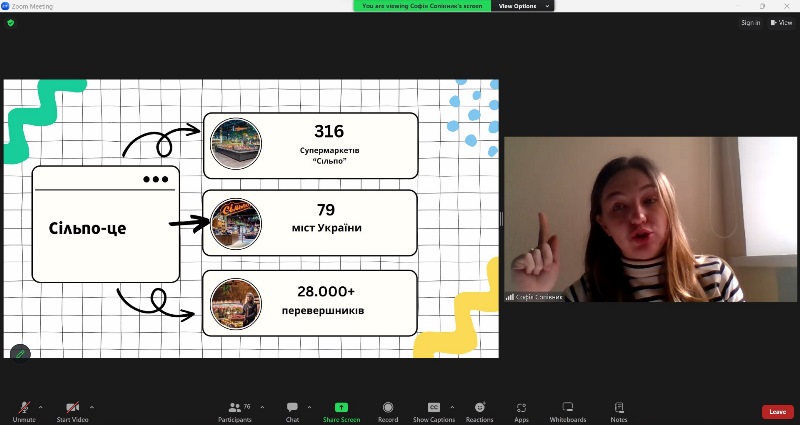Click the circular Сільпо storefront photo
800x425 pixels.
coord(236,223)
